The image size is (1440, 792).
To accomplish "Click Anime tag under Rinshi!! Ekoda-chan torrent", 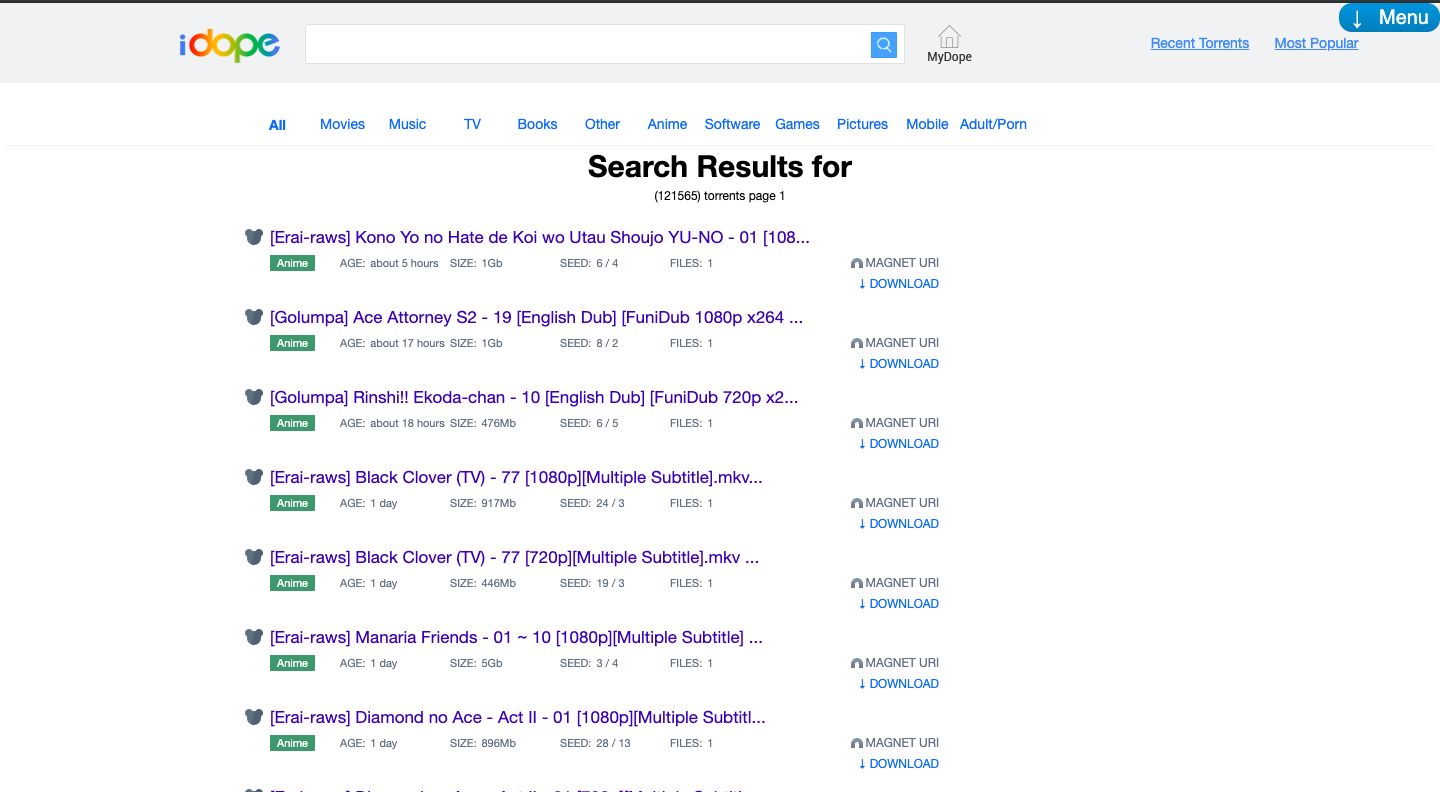I will click(x=292, y=423).
